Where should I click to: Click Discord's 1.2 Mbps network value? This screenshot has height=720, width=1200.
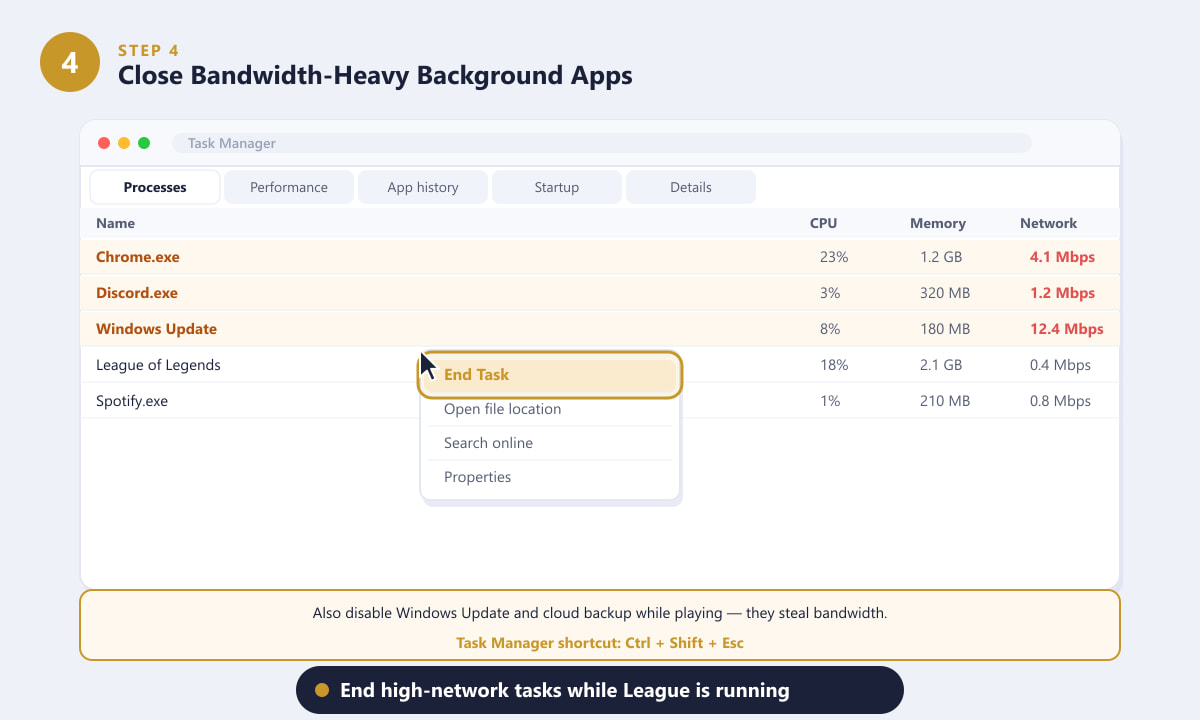pos(1062,293)
